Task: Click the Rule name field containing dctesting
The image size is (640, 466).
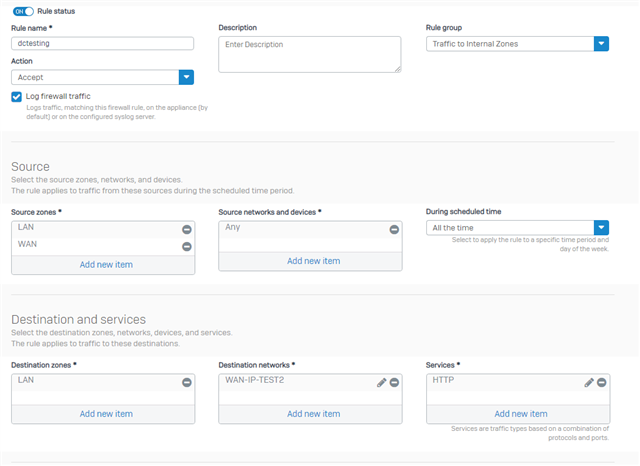Action: 102,43
